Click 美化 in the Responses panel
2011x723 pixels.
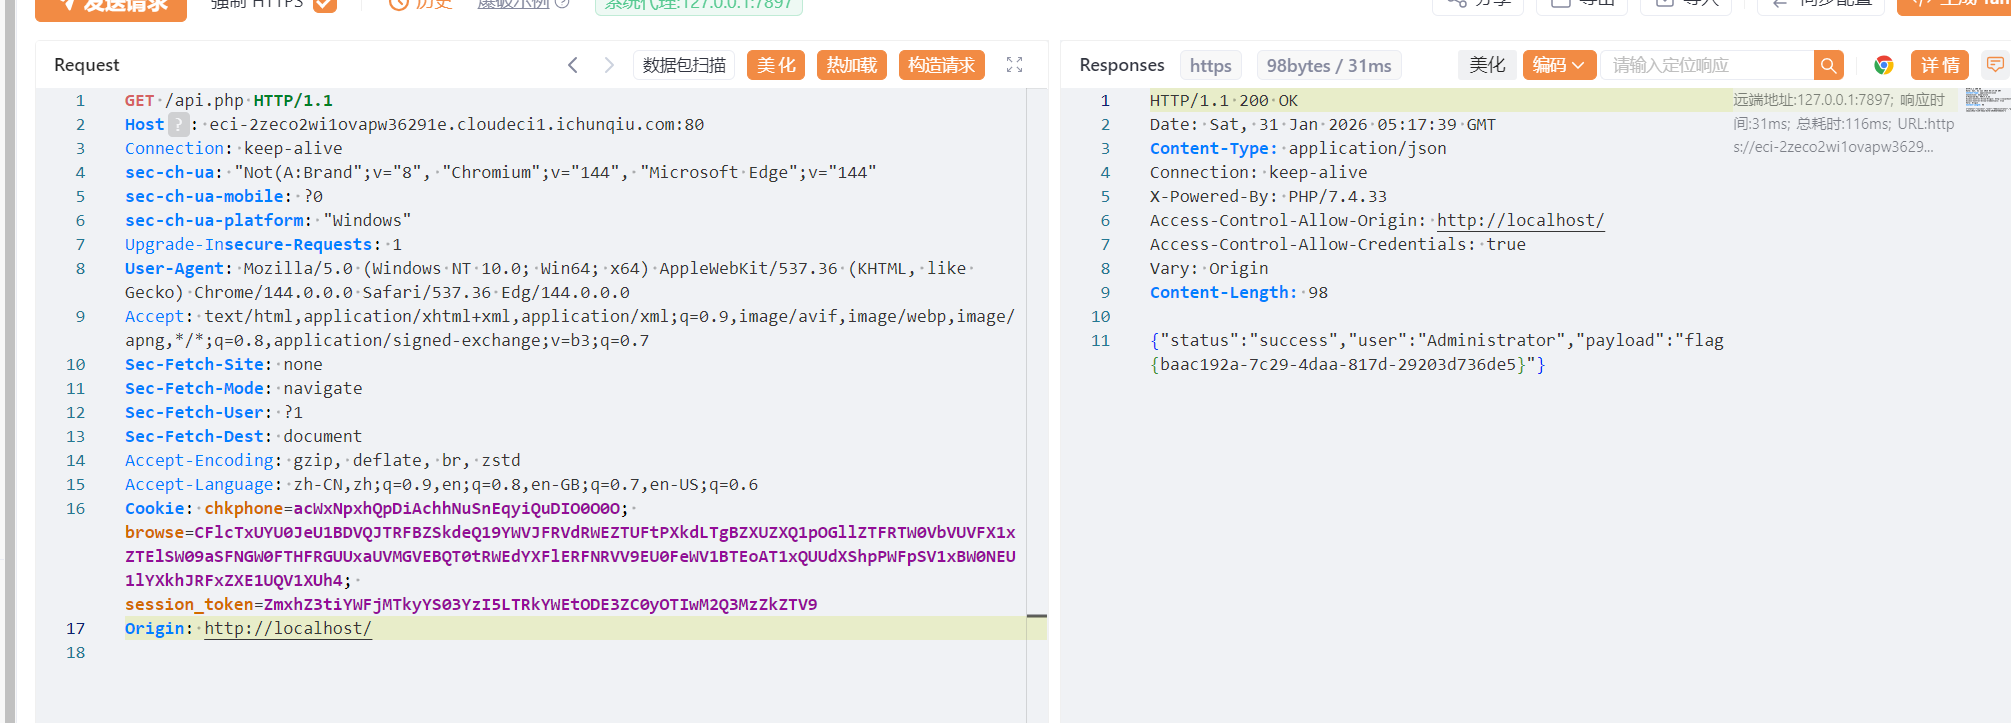point(1487,65)
